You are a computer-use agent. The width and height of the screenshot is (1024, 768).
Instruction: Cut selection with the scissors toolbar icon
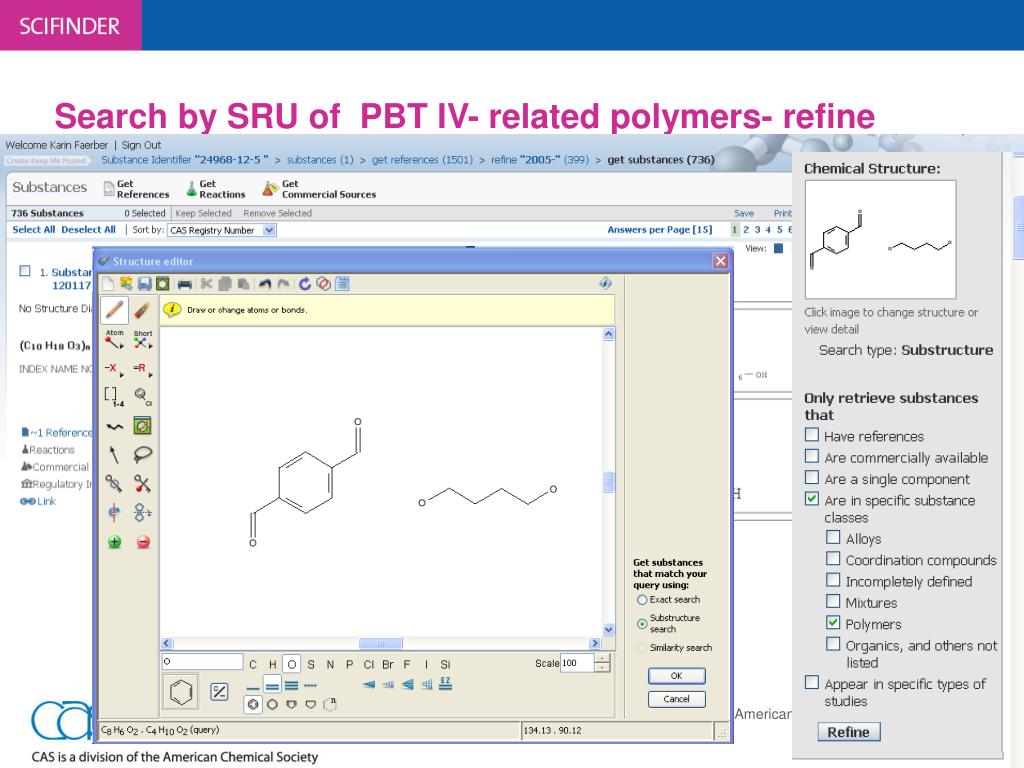click(206, 283)
